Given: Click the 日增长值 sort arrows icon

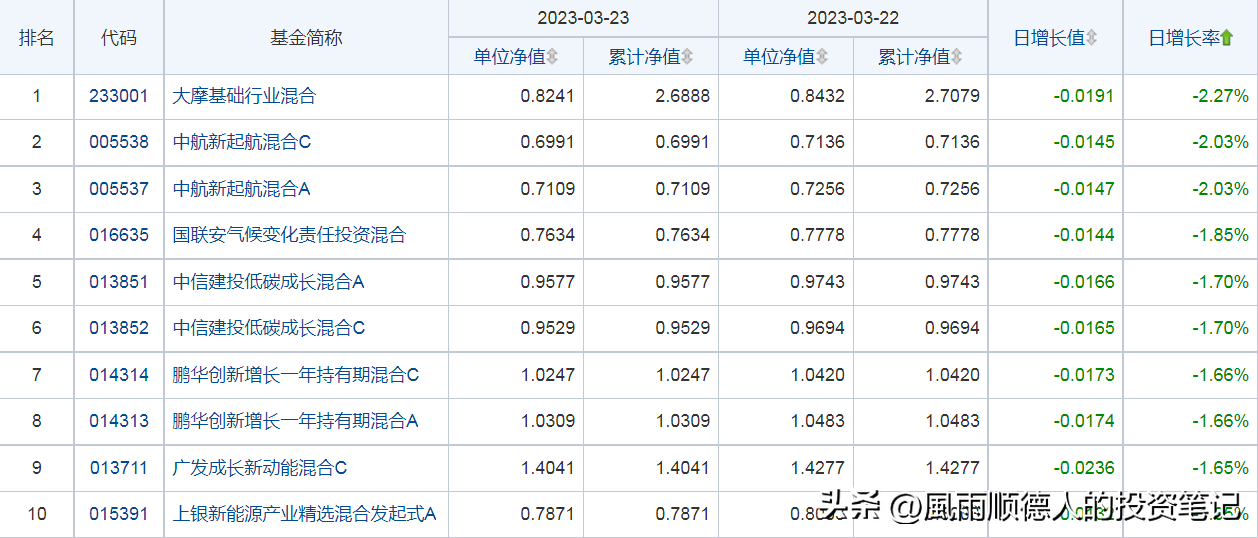Looking at the screenshot, I should pyautogui.click(x=1092, y=38).
